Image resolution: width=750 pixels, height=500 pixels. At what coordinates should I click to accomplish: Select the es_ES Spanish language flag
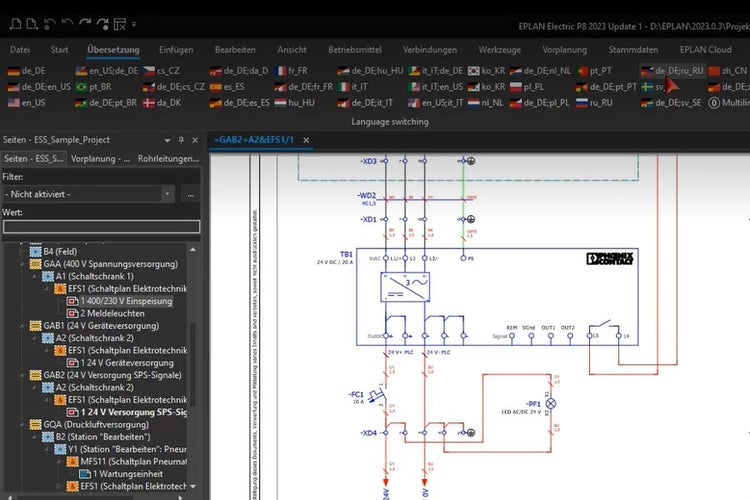226,87
